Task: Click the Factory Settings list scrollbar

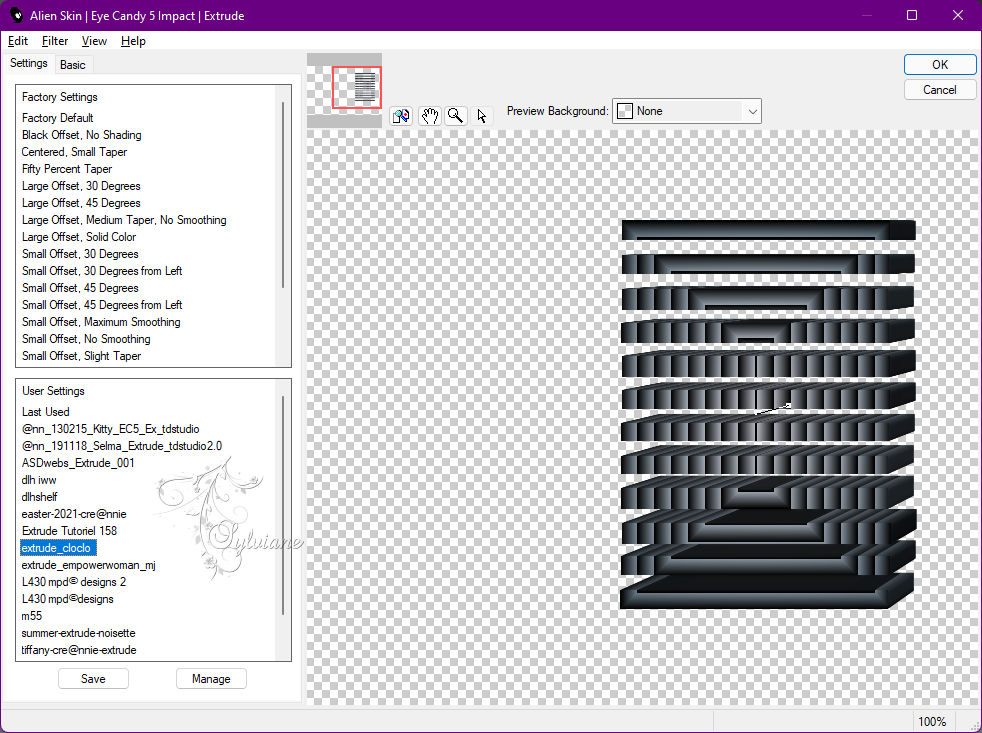Action: click(283, 194)
